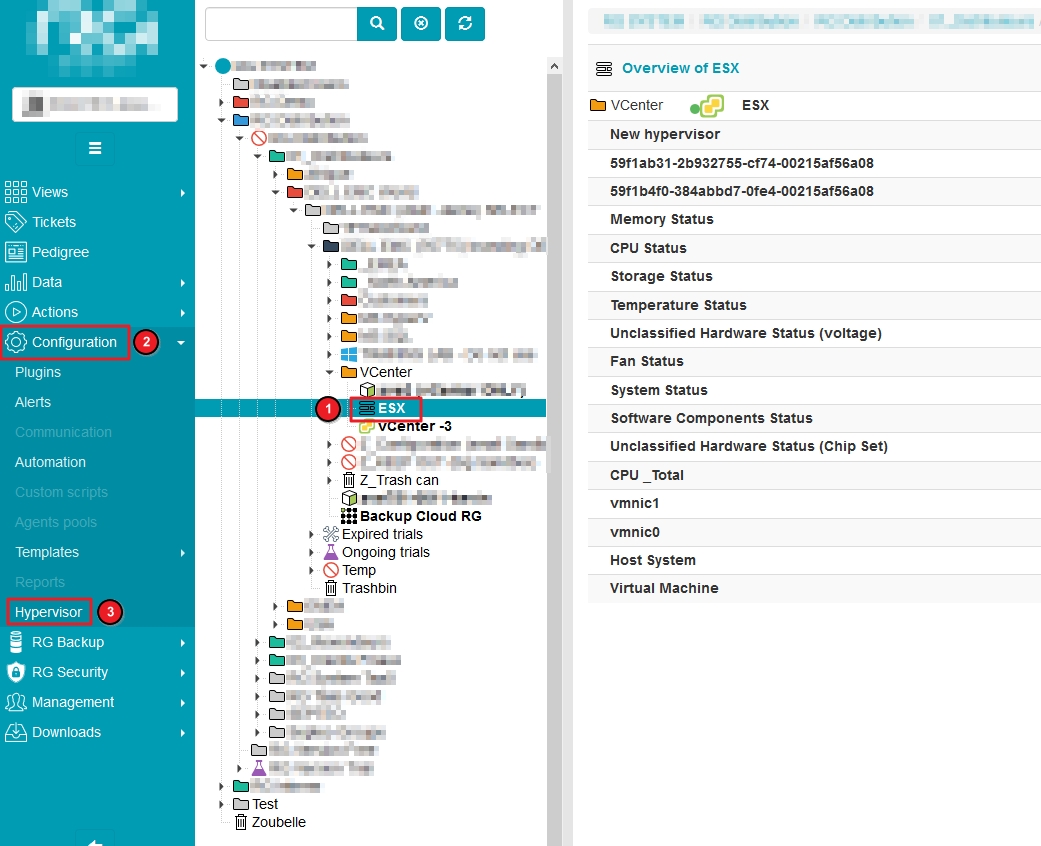The height and width of the screenshot is (846, 1041).
Task: Select the VCenter -3 tree item
Action: coord(414,426)
